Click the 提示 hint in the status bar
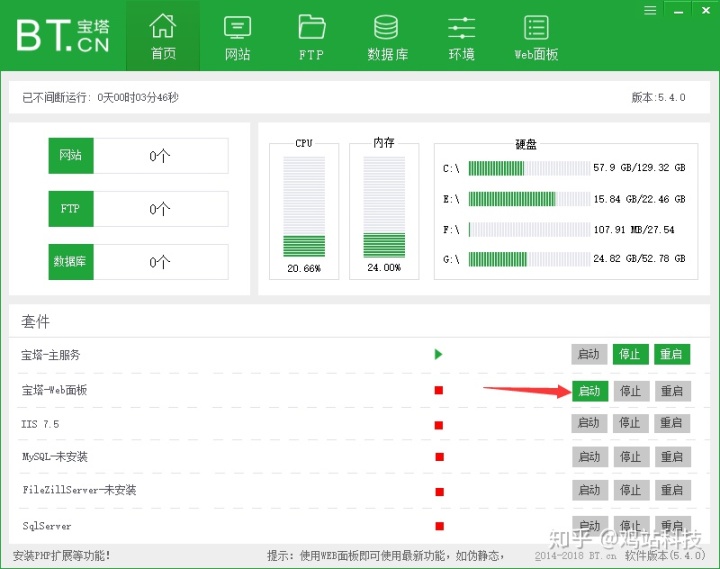720x569 pixels. tap(386, 556)
